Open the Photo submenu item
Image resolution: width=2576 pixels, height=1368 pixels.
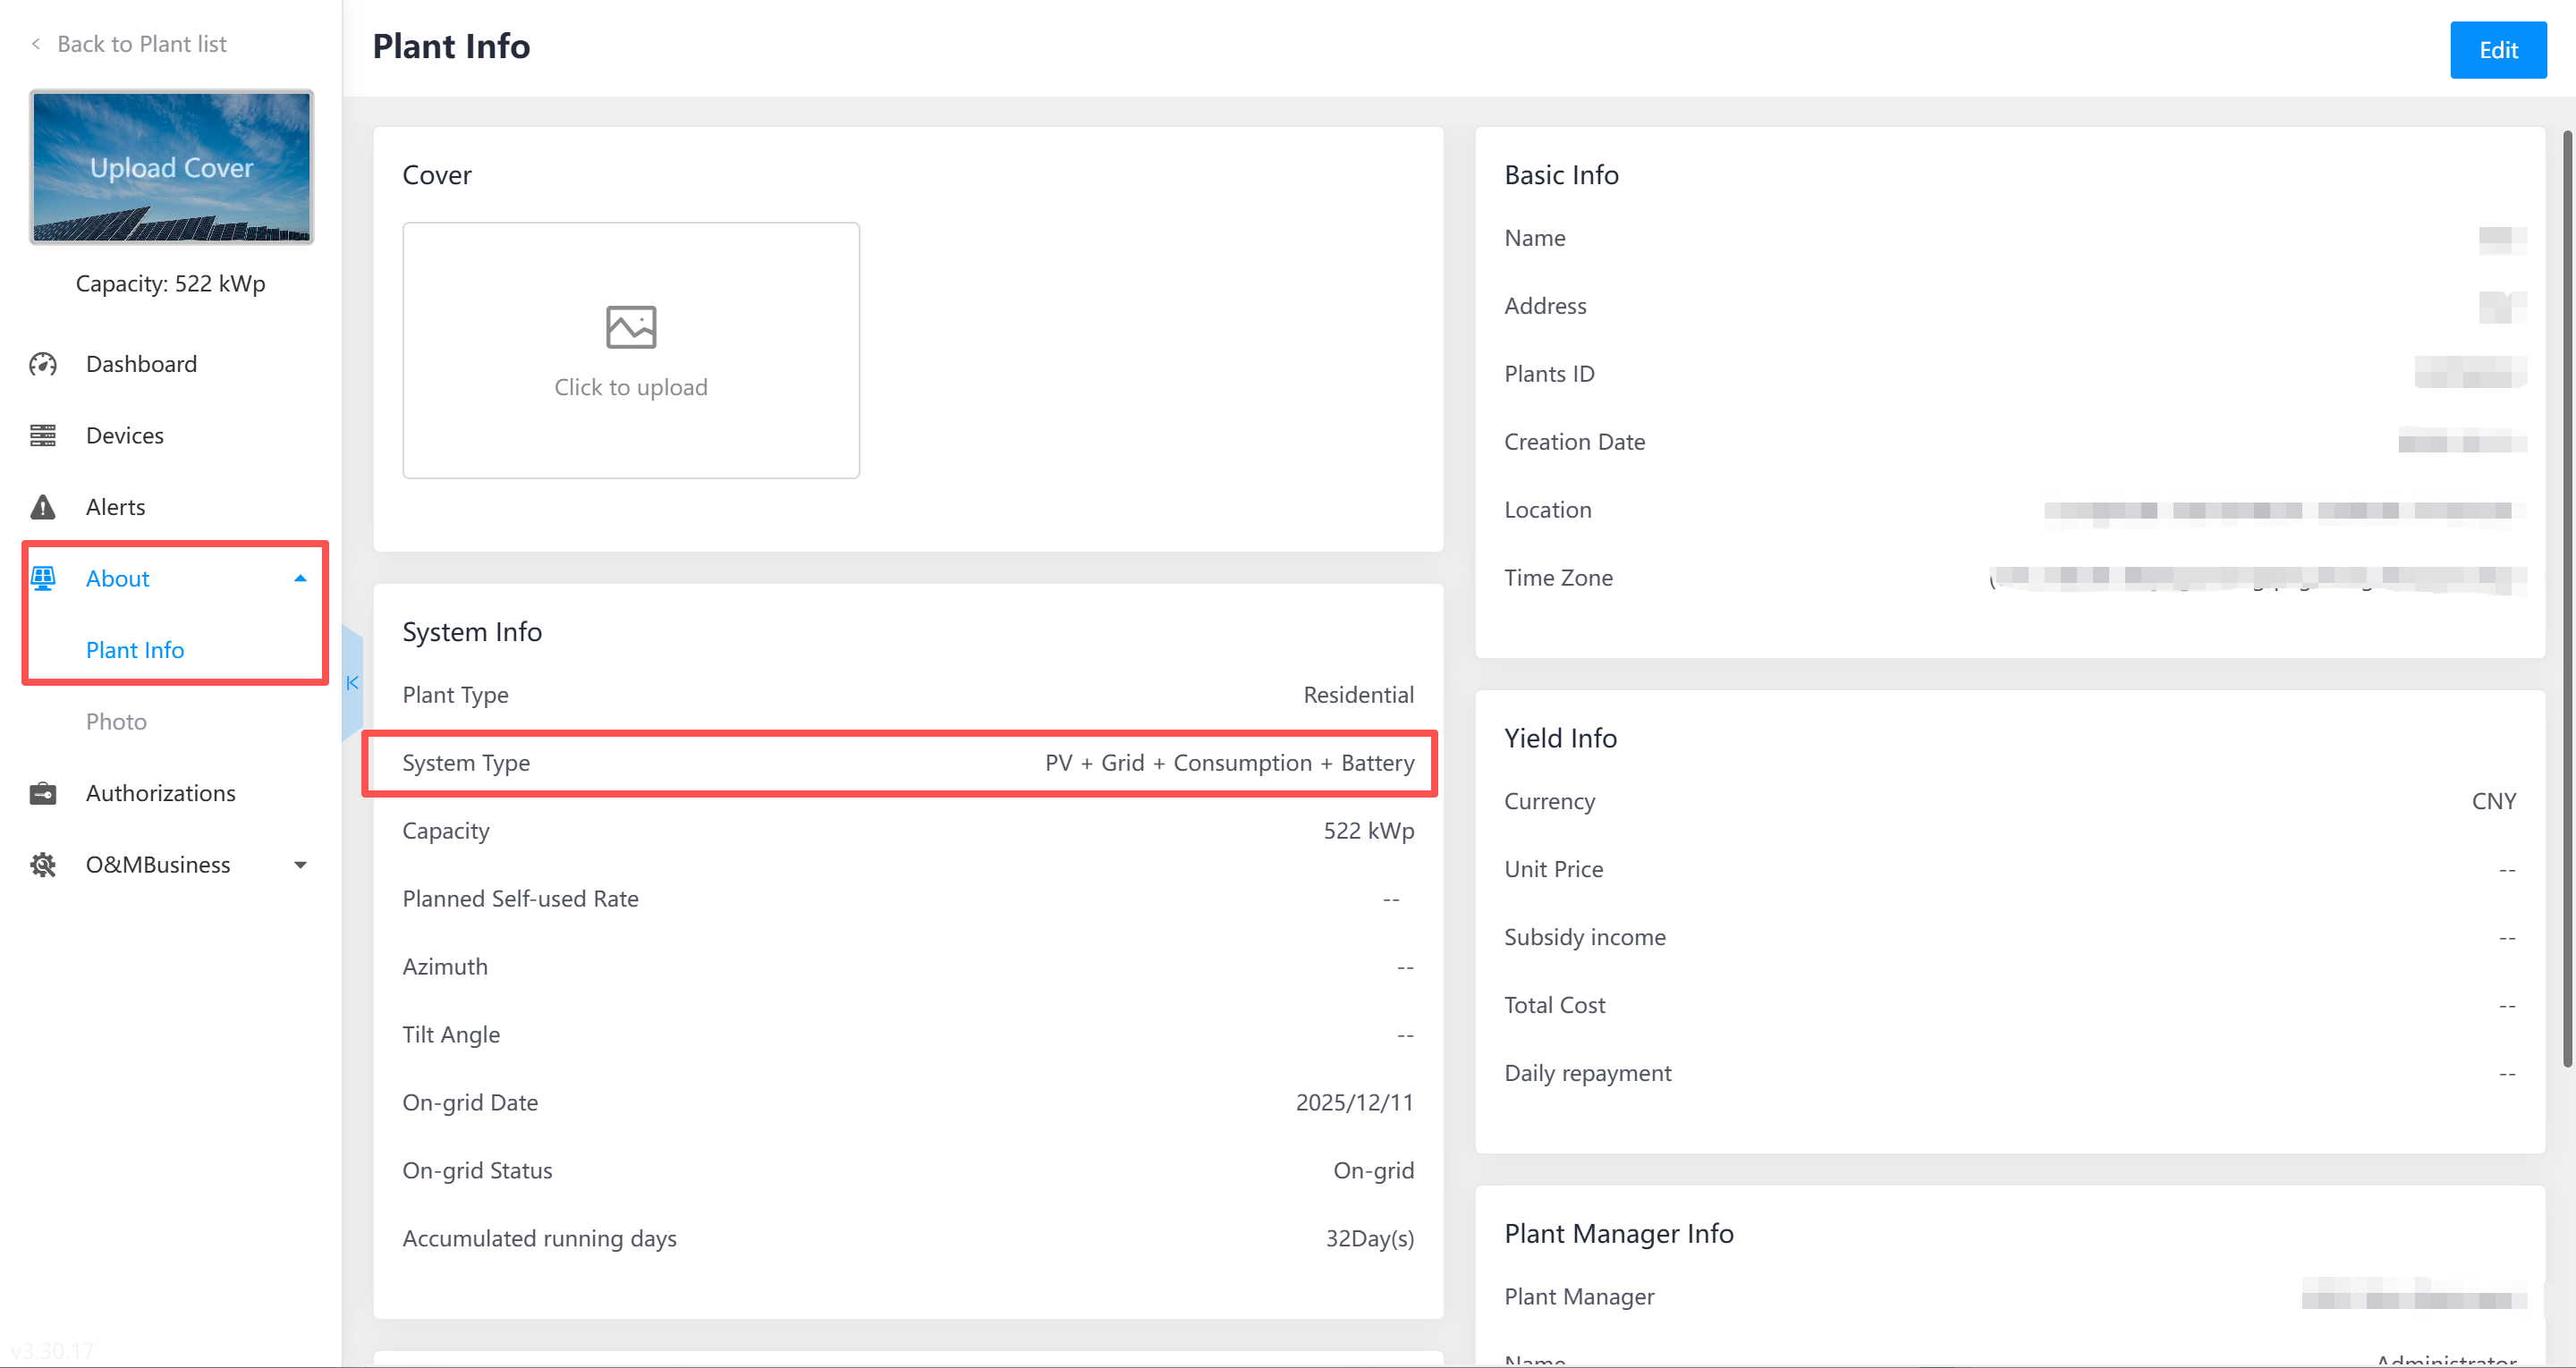[116, 721]
